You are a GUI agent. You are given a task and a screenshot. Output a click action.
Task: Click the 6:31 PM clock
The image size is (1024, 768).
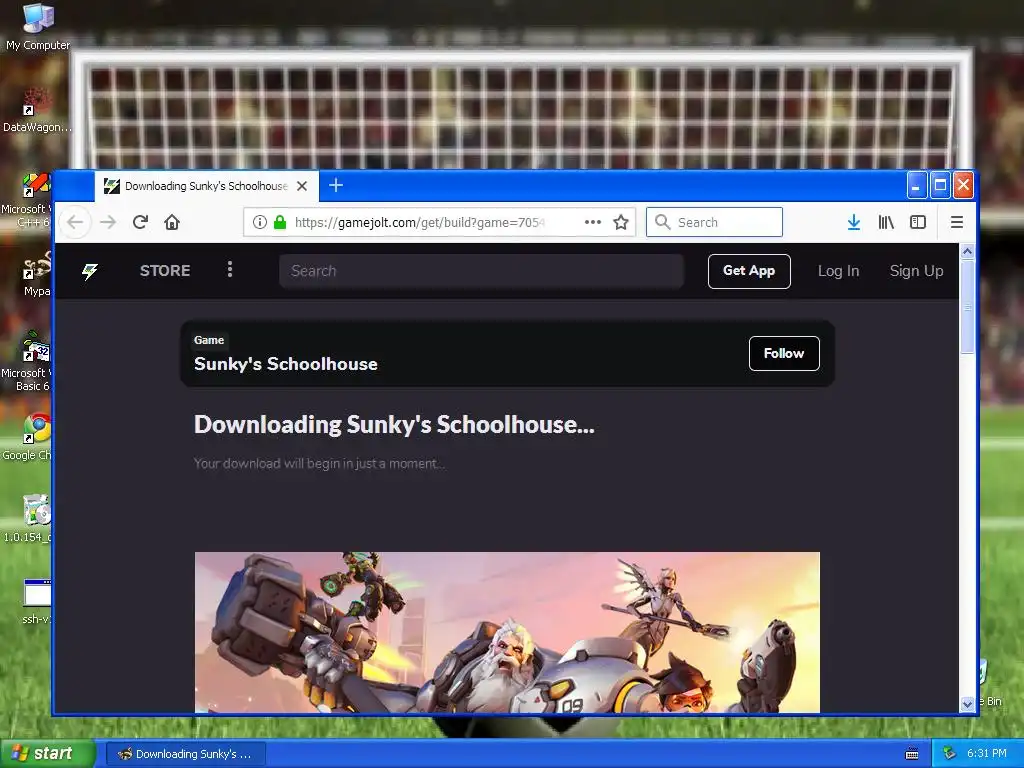point(987,754)
